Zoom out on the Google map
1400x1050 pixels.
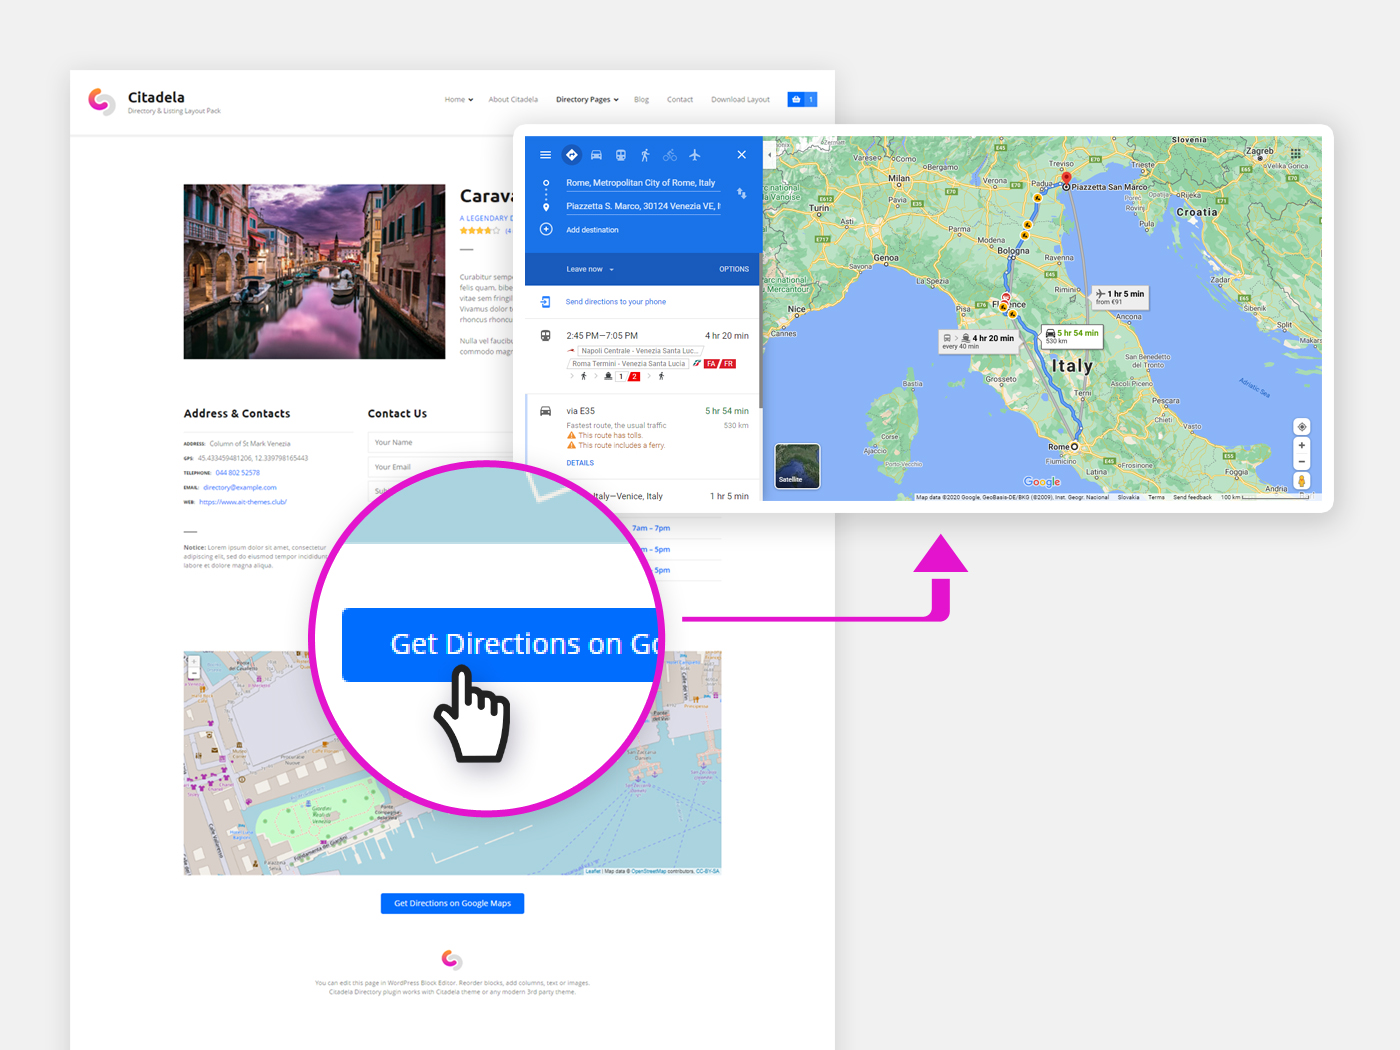coord(1301,462)
